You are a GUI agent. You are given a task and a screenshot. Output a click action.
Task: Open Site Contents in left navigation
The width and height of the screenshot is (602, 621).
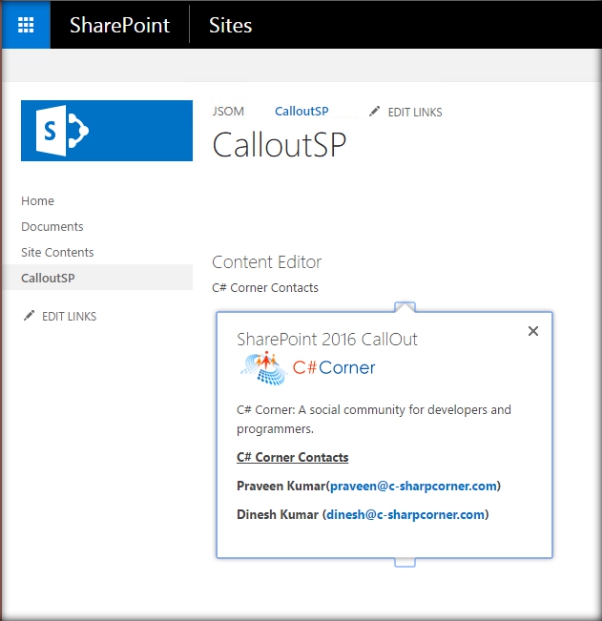pyautogui.click(x=57, y=252)
